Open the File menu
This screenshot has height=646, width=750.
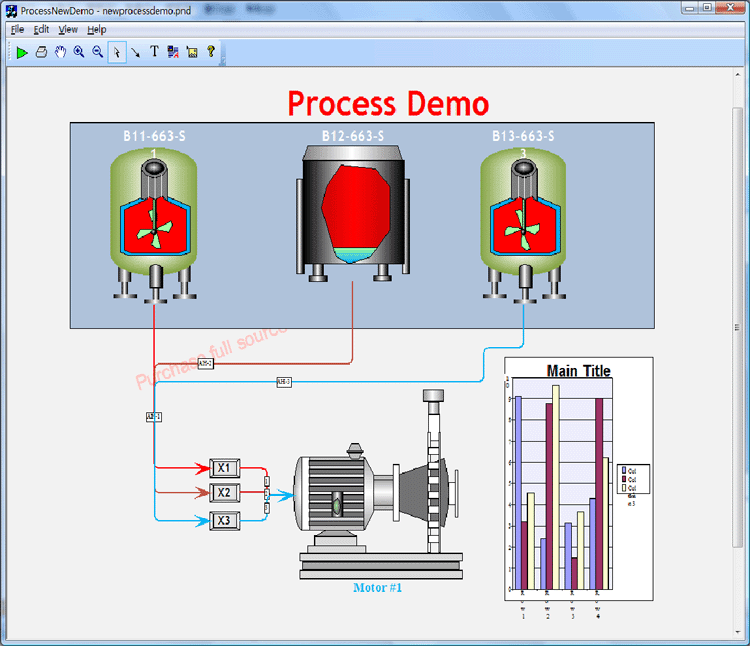coord(17,30)
